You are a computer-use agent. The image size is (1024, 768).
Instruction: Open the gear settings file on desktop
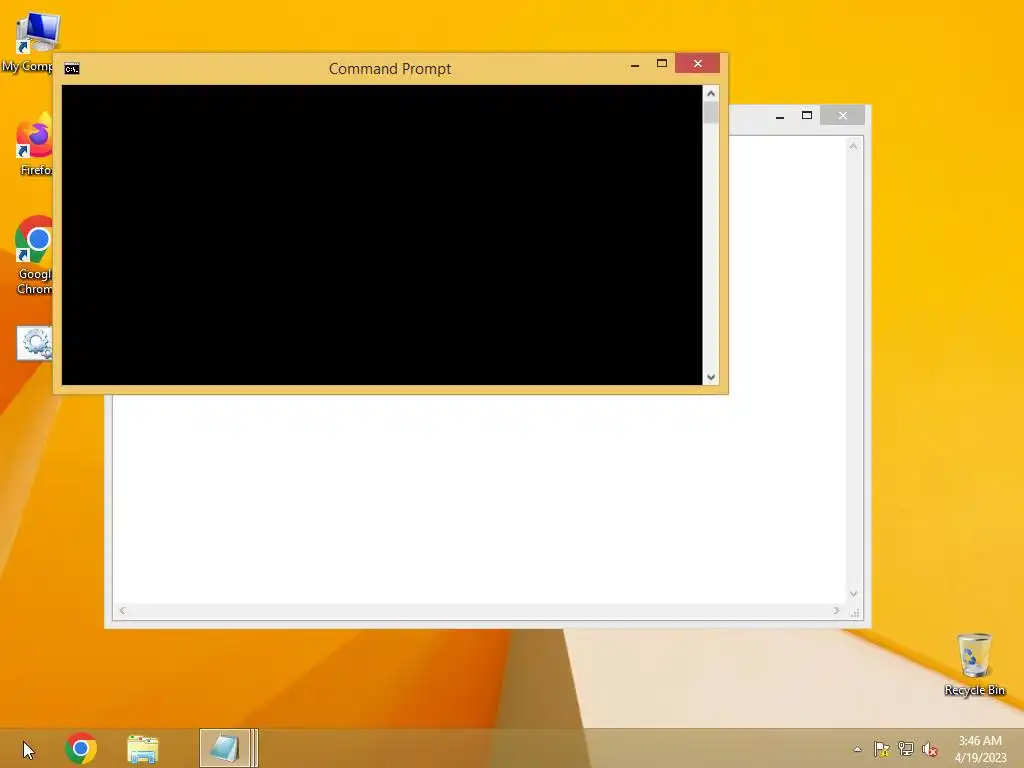click(x=35, y=343)
